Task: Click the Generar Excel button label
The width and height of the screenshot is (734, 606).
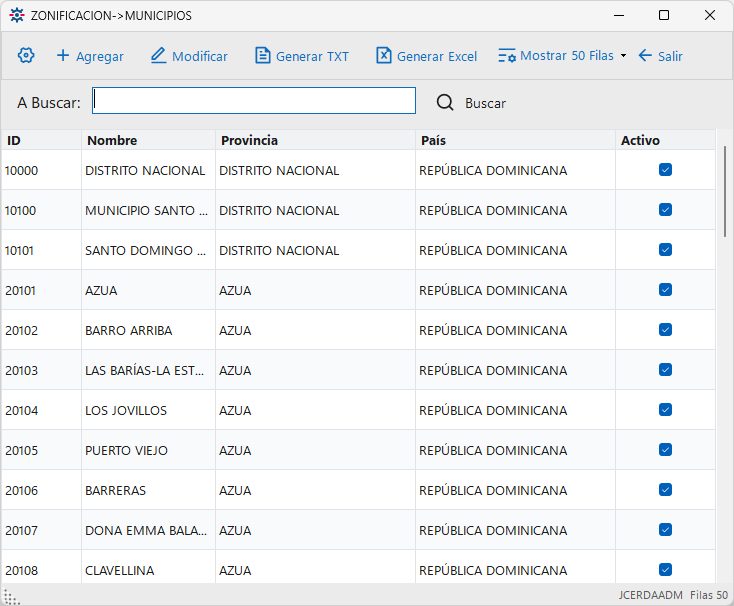Action: pos(437,57)
